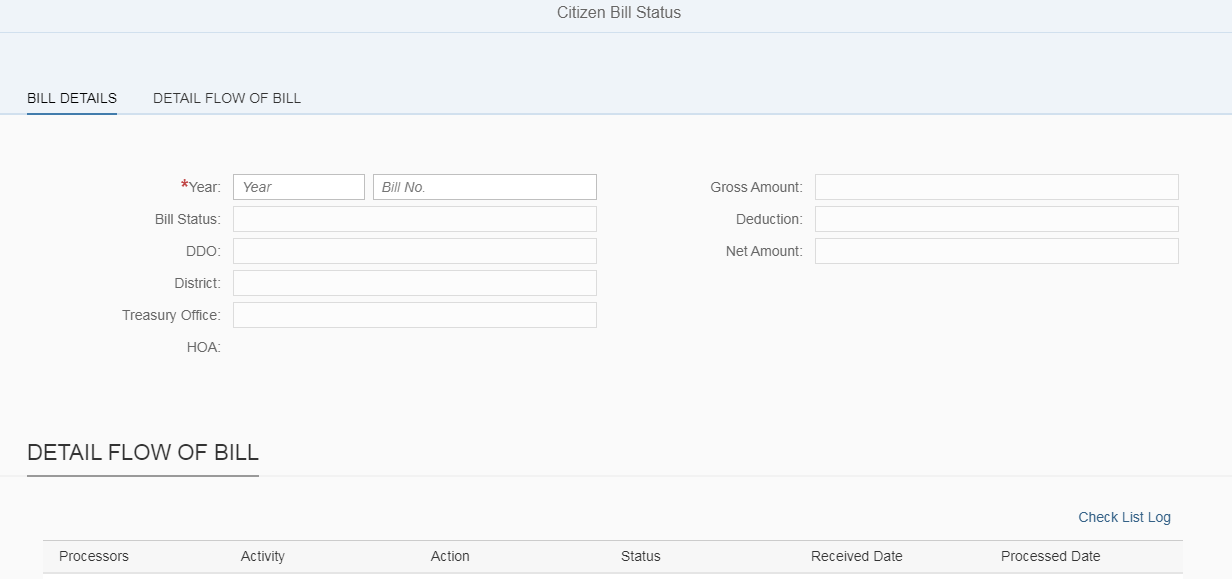1232x579 pixels.
Task: Click the Deduction field
Action: pyautogui.click(x=997, y=219)
